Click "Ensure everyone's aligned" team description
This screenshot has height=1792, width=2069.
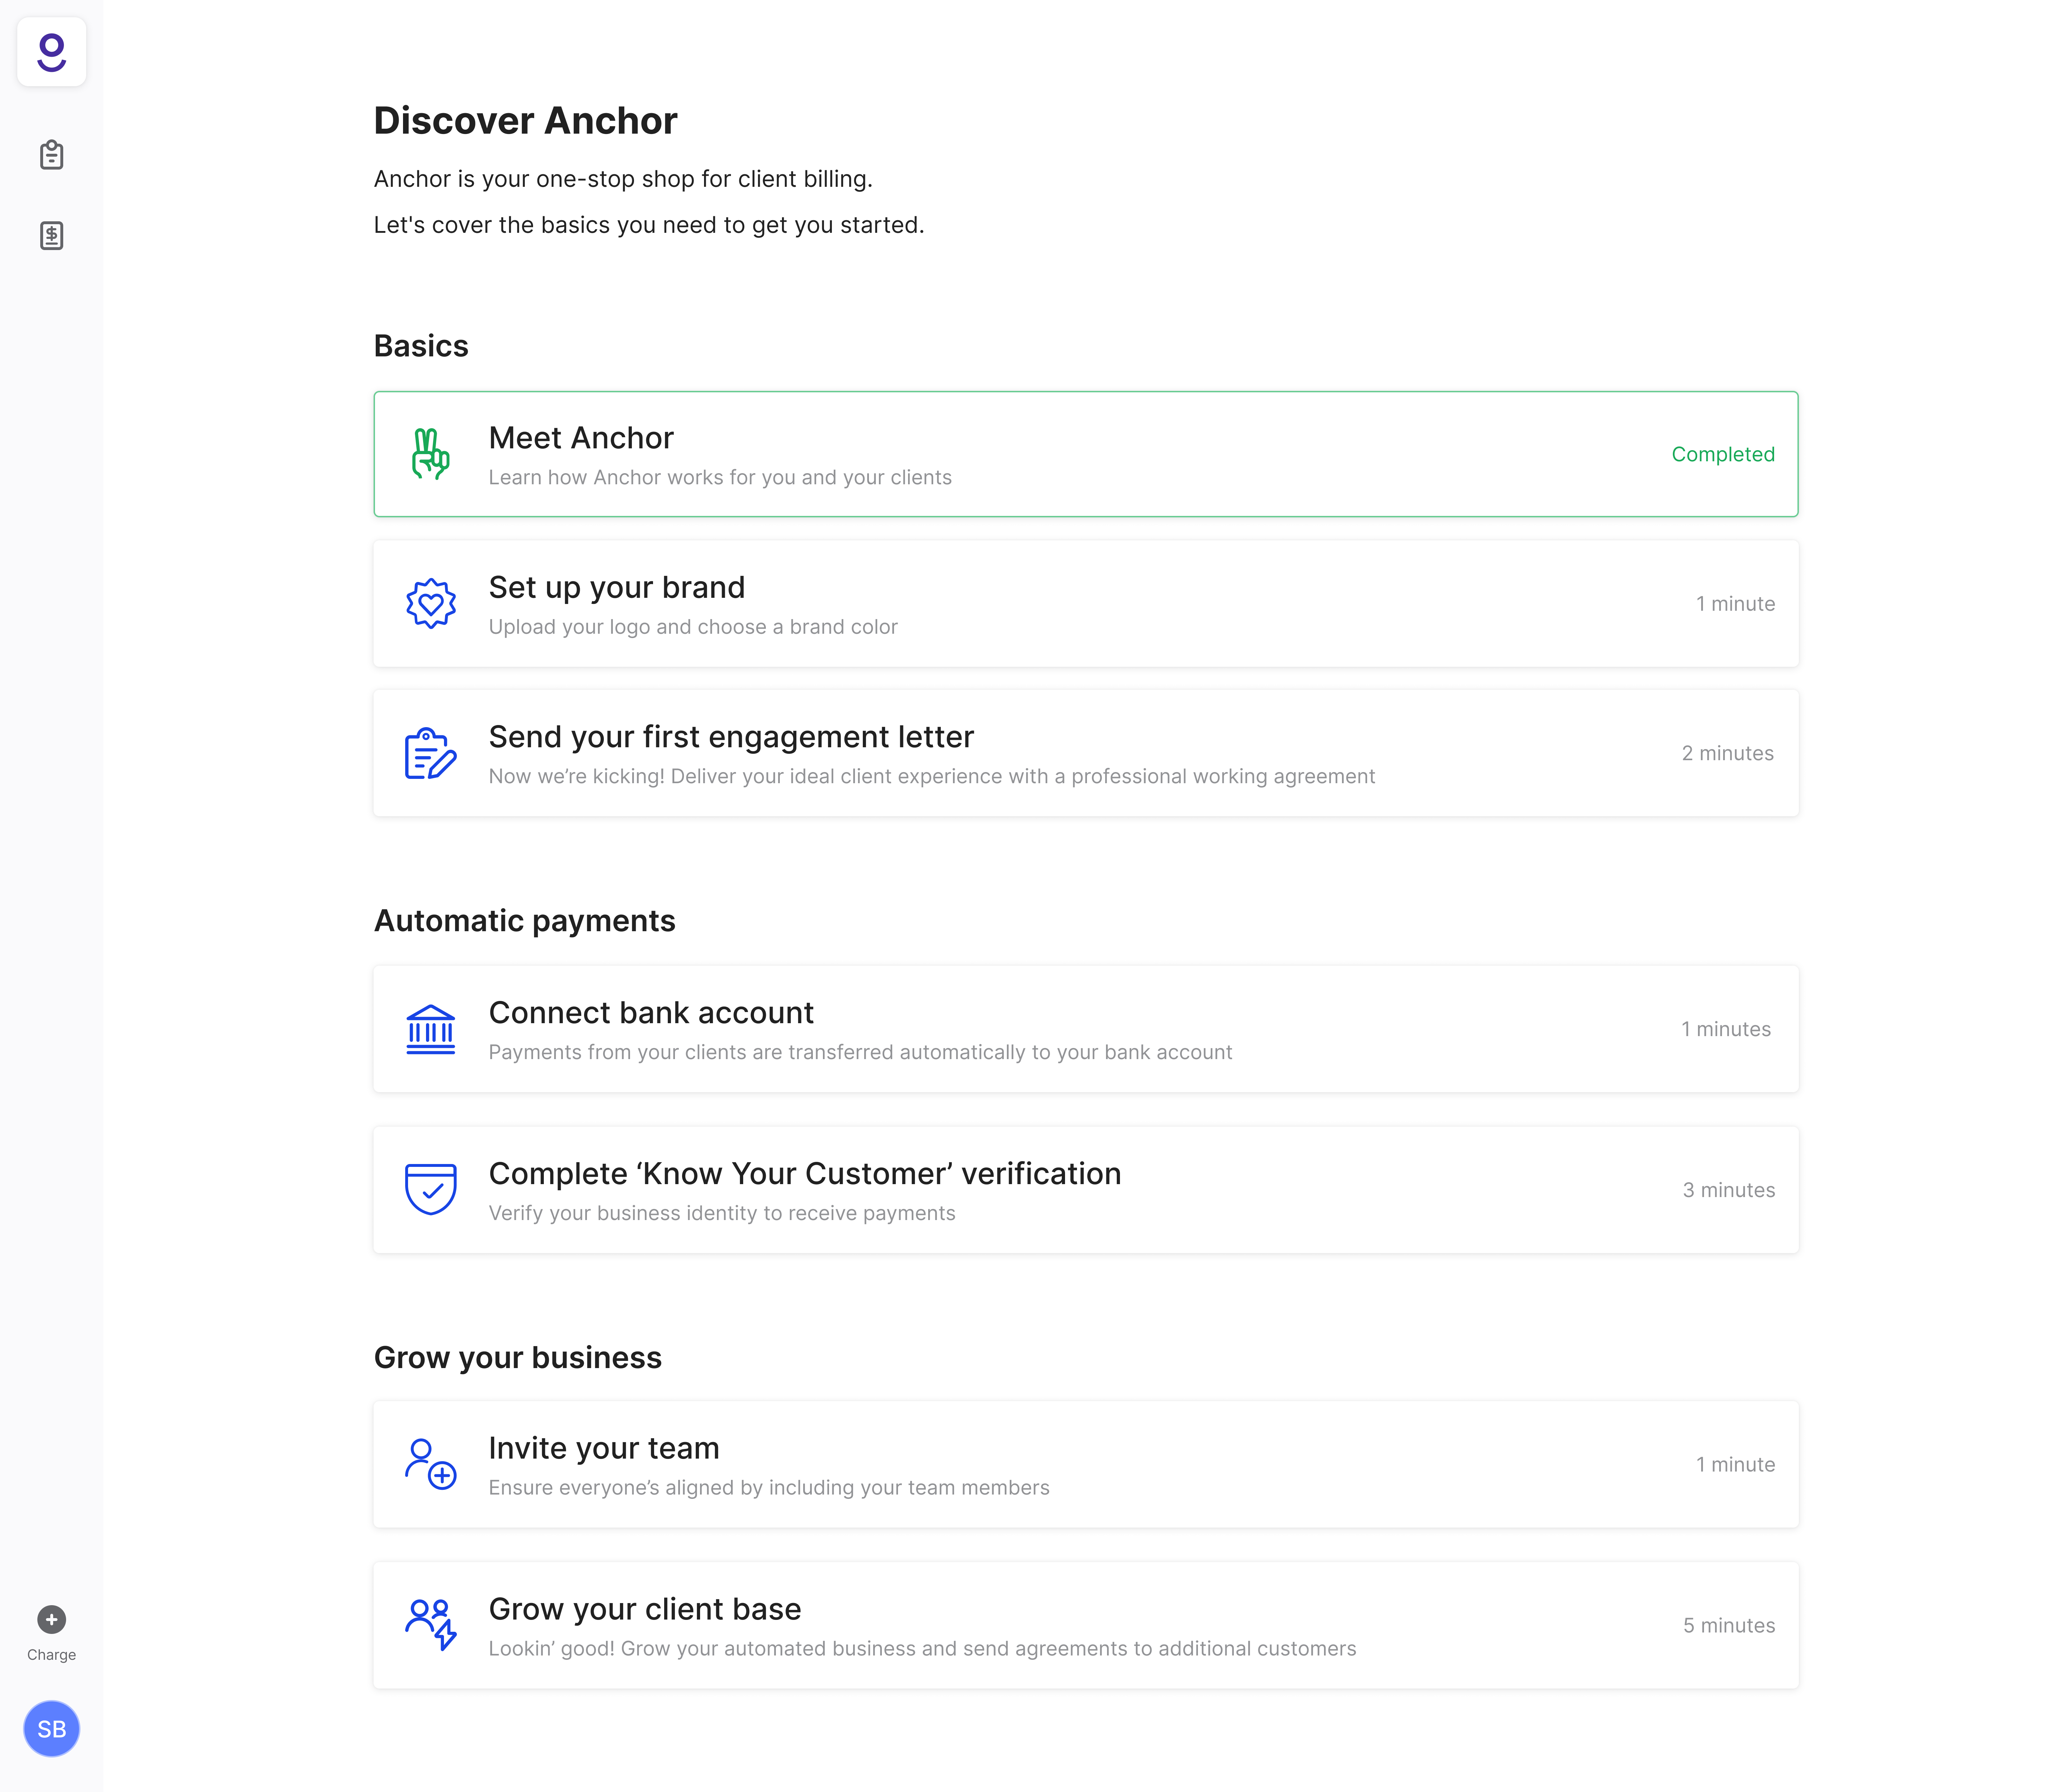(769, 1488)
